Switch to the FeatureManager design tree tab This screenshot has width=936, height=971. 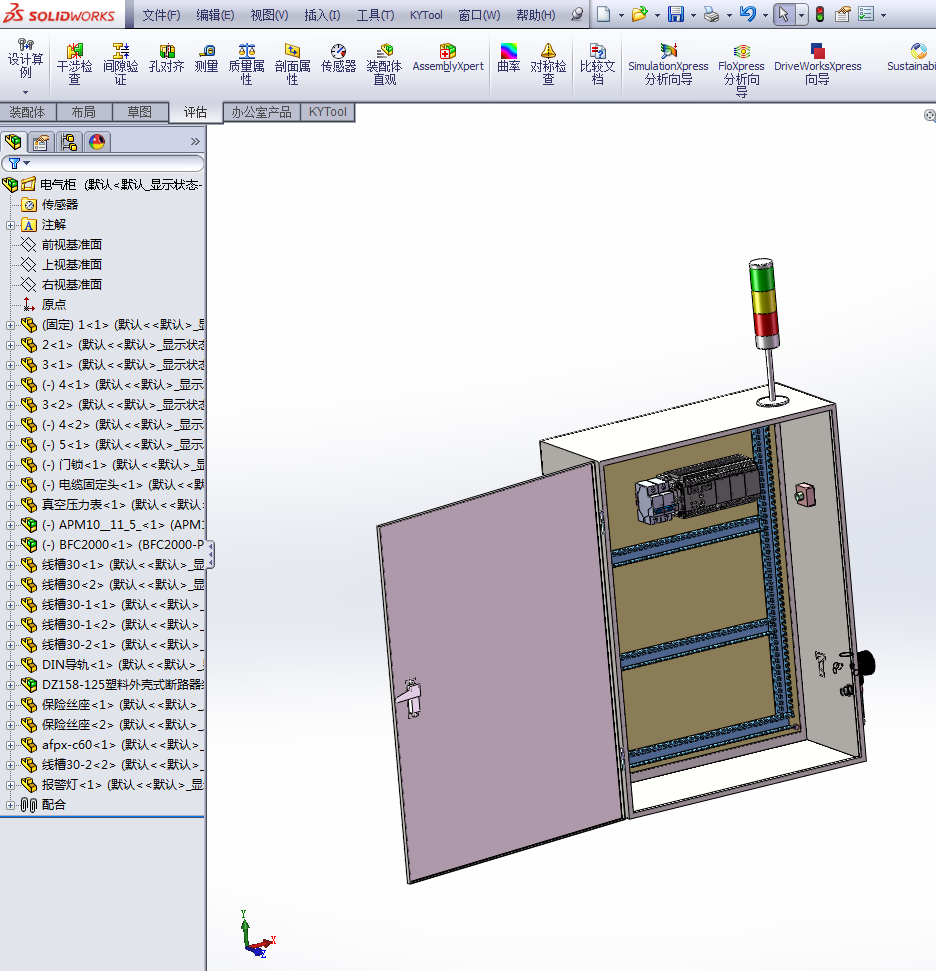pyautogui.click(x=13, y=142)
